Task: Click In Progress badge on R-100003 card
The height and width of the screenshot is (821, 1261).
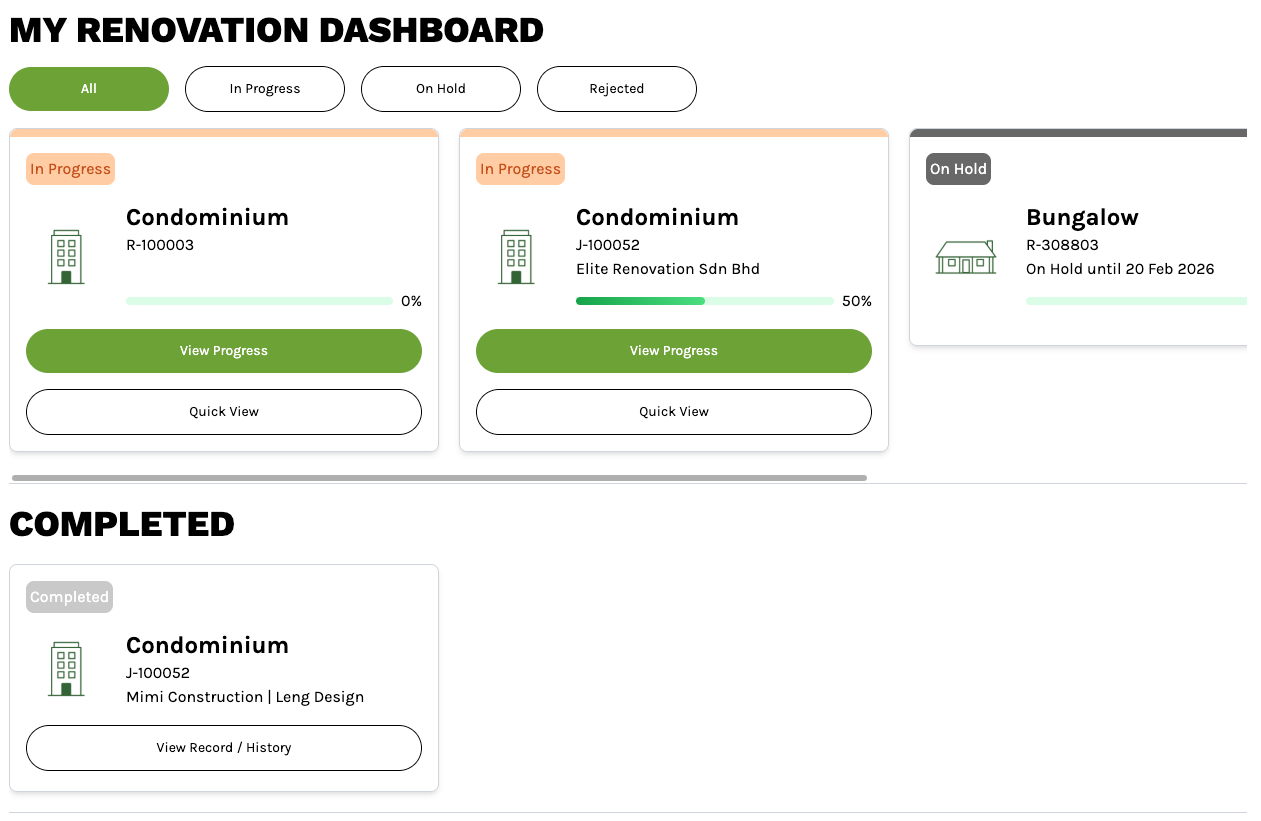Action: (x=70, y=169)
